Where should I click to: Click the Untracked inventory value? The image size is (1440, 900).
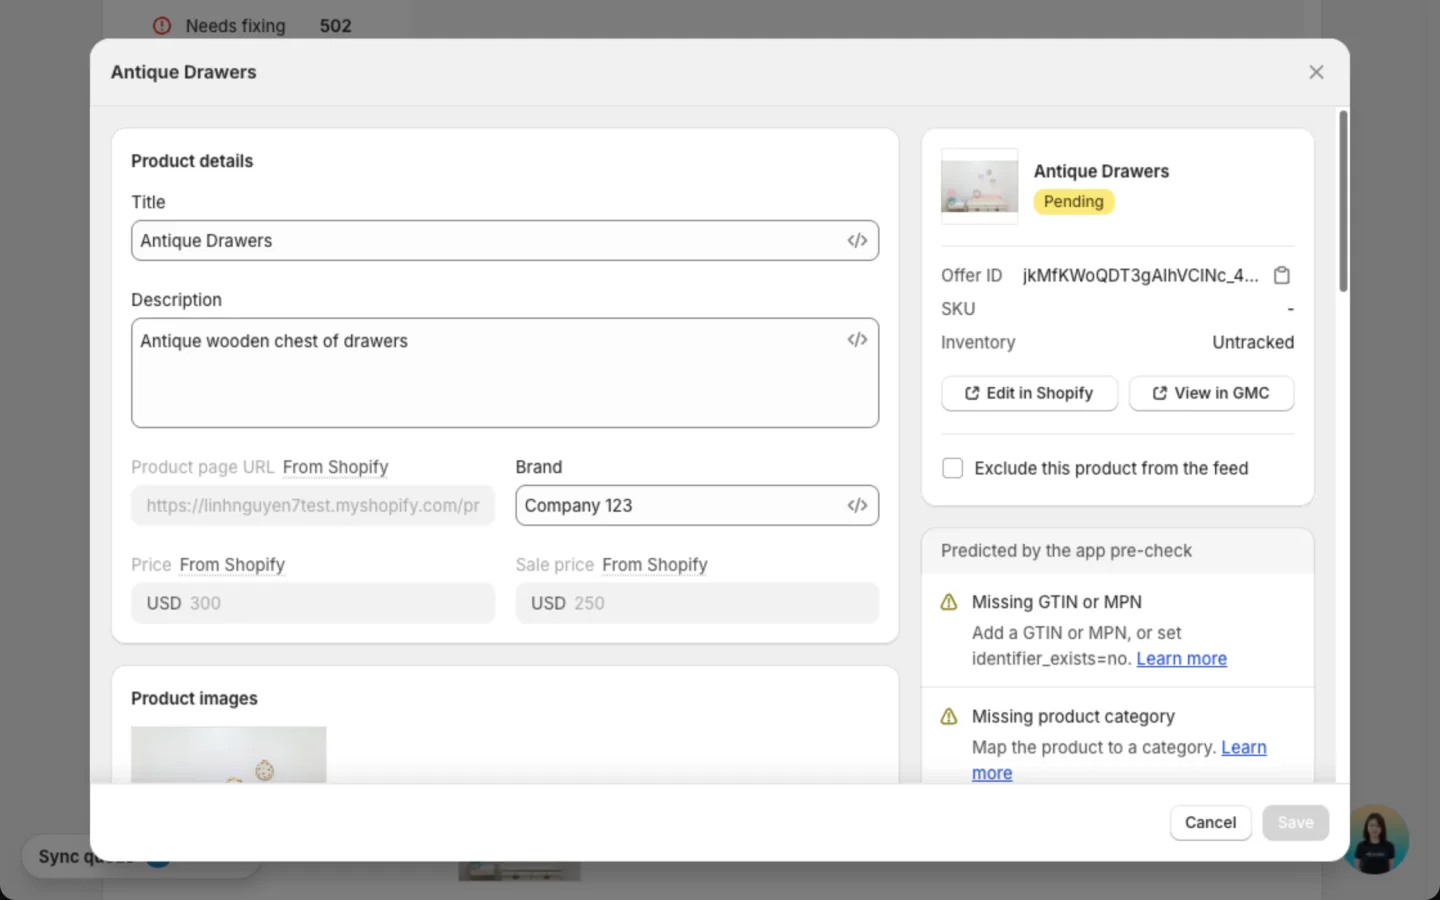click(1253, 342)
